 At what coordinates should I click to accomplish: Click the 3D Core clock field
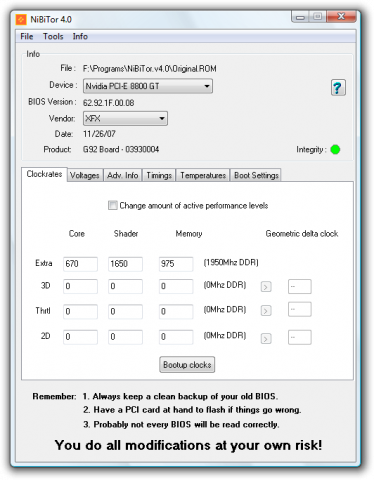click(80, 286)
